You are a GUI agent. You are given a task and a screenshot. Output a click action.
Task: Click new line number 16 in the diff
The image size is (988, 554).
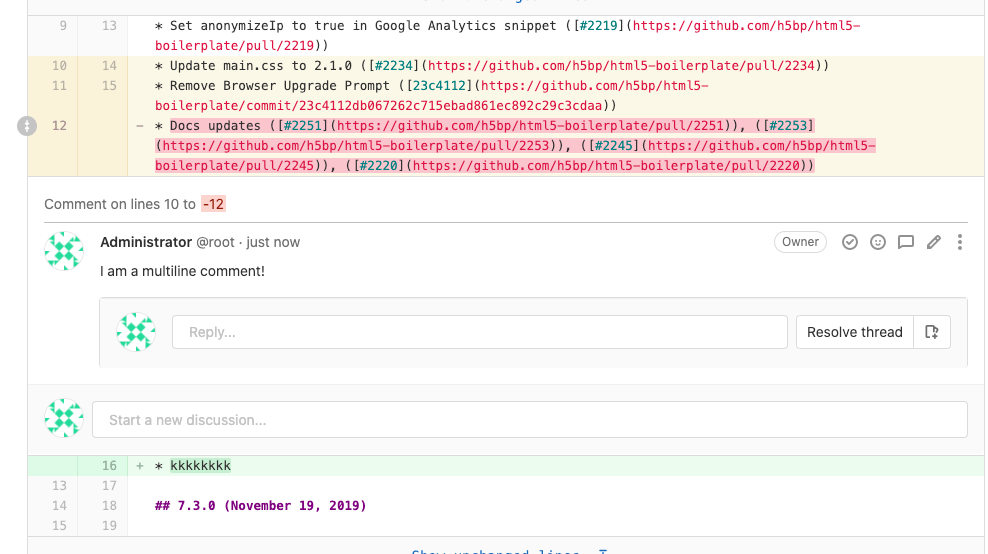(109, 466)
